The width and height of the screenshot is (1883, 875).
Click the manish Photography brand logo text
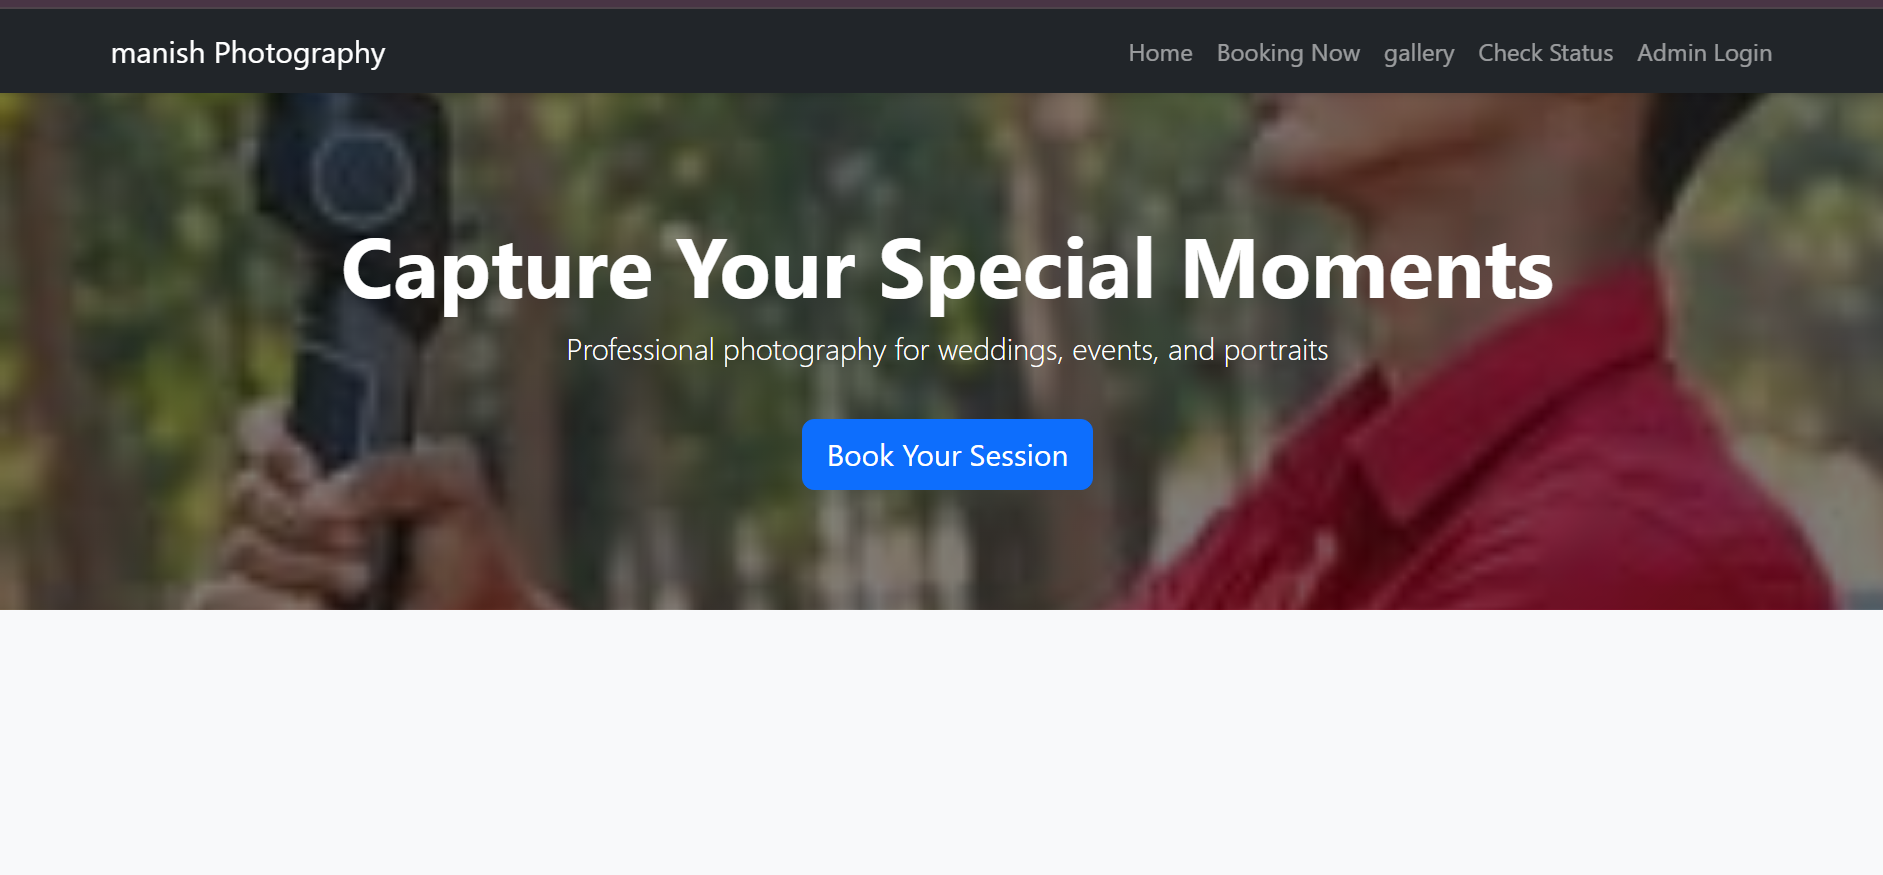248,53
